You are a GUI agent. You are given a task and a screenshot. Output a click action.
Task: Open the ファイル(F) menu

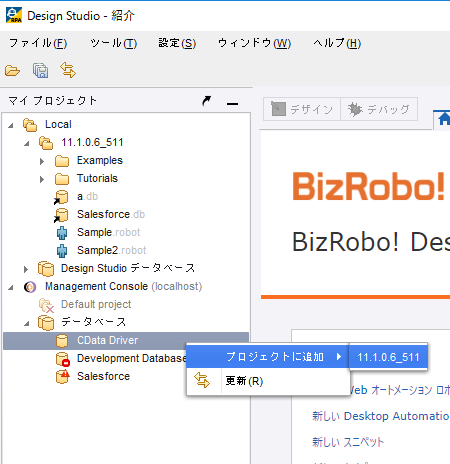(38, 43)
